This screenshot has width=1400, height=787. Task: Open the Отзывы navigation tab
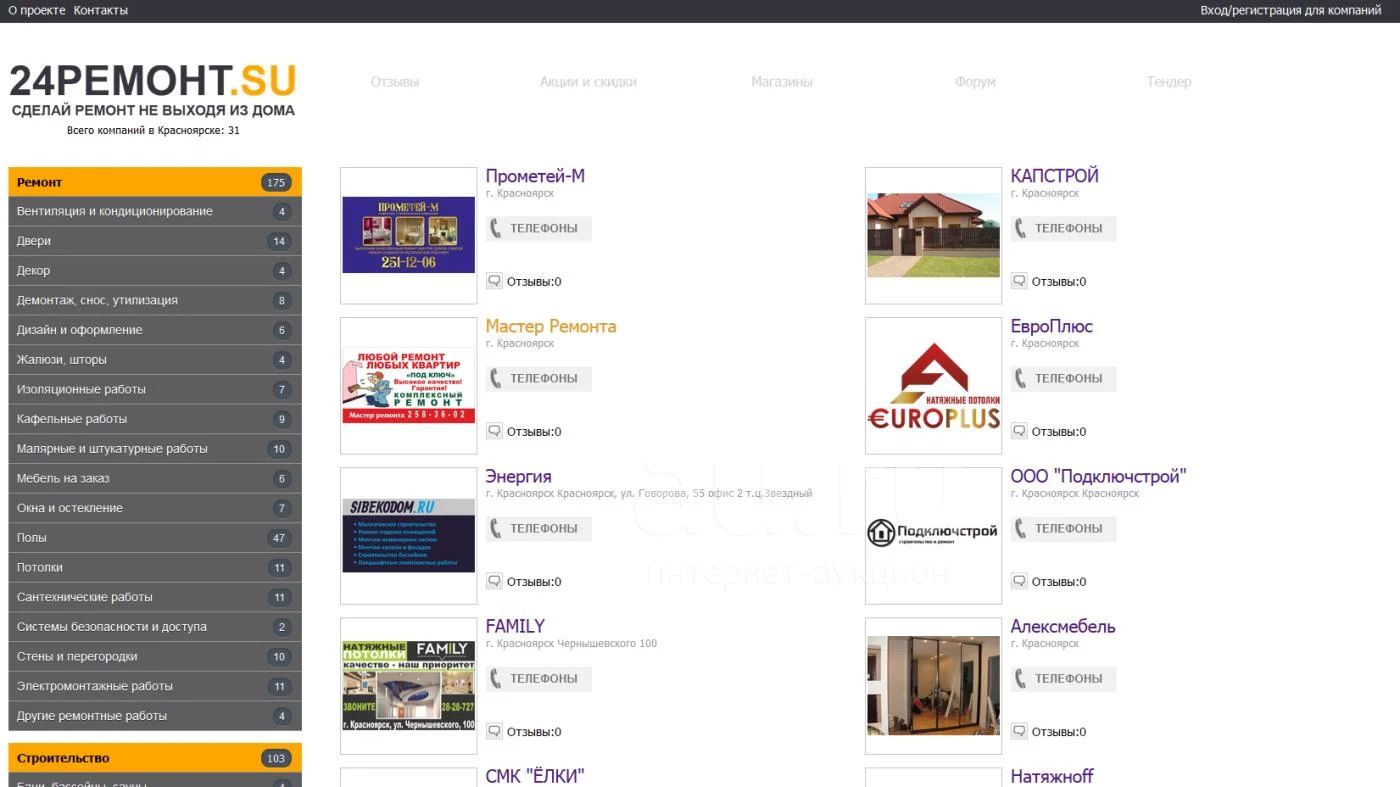(395, 82)
